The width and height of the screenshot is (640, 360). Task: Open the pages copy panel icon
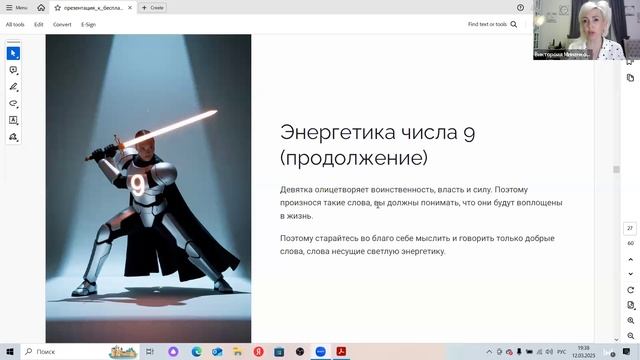(x=630, y=78)
